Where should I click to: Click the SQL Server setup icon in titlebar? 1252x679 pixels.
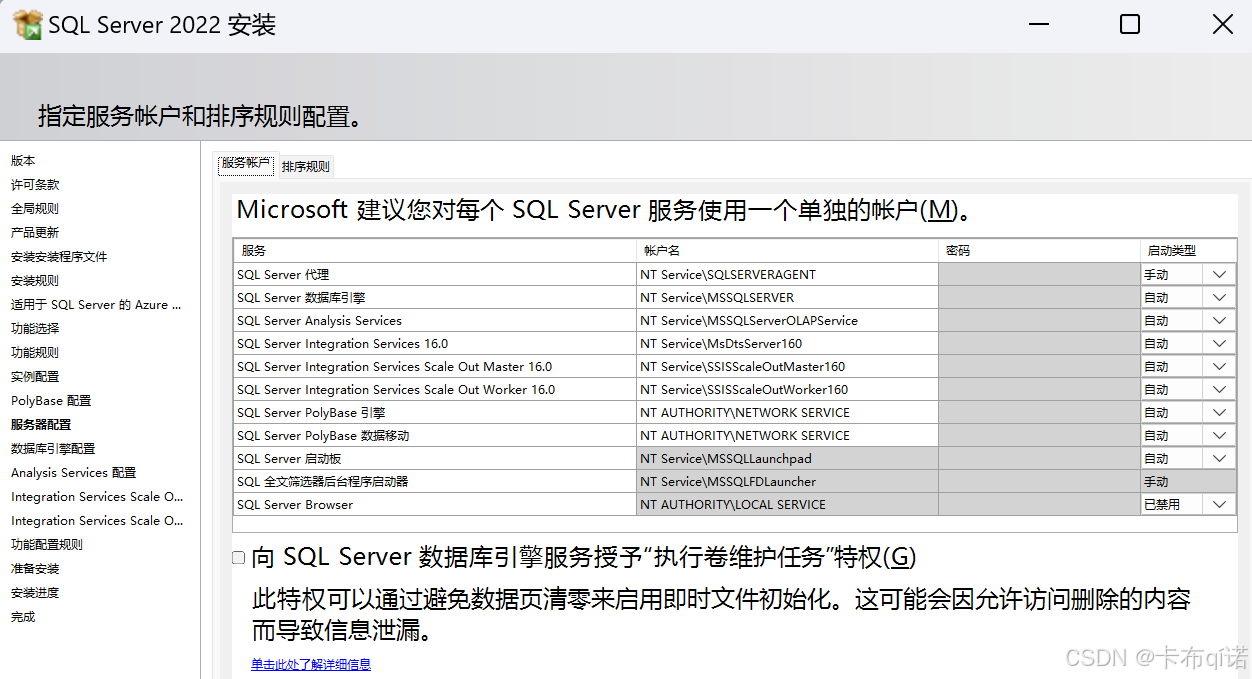[26, 23]
